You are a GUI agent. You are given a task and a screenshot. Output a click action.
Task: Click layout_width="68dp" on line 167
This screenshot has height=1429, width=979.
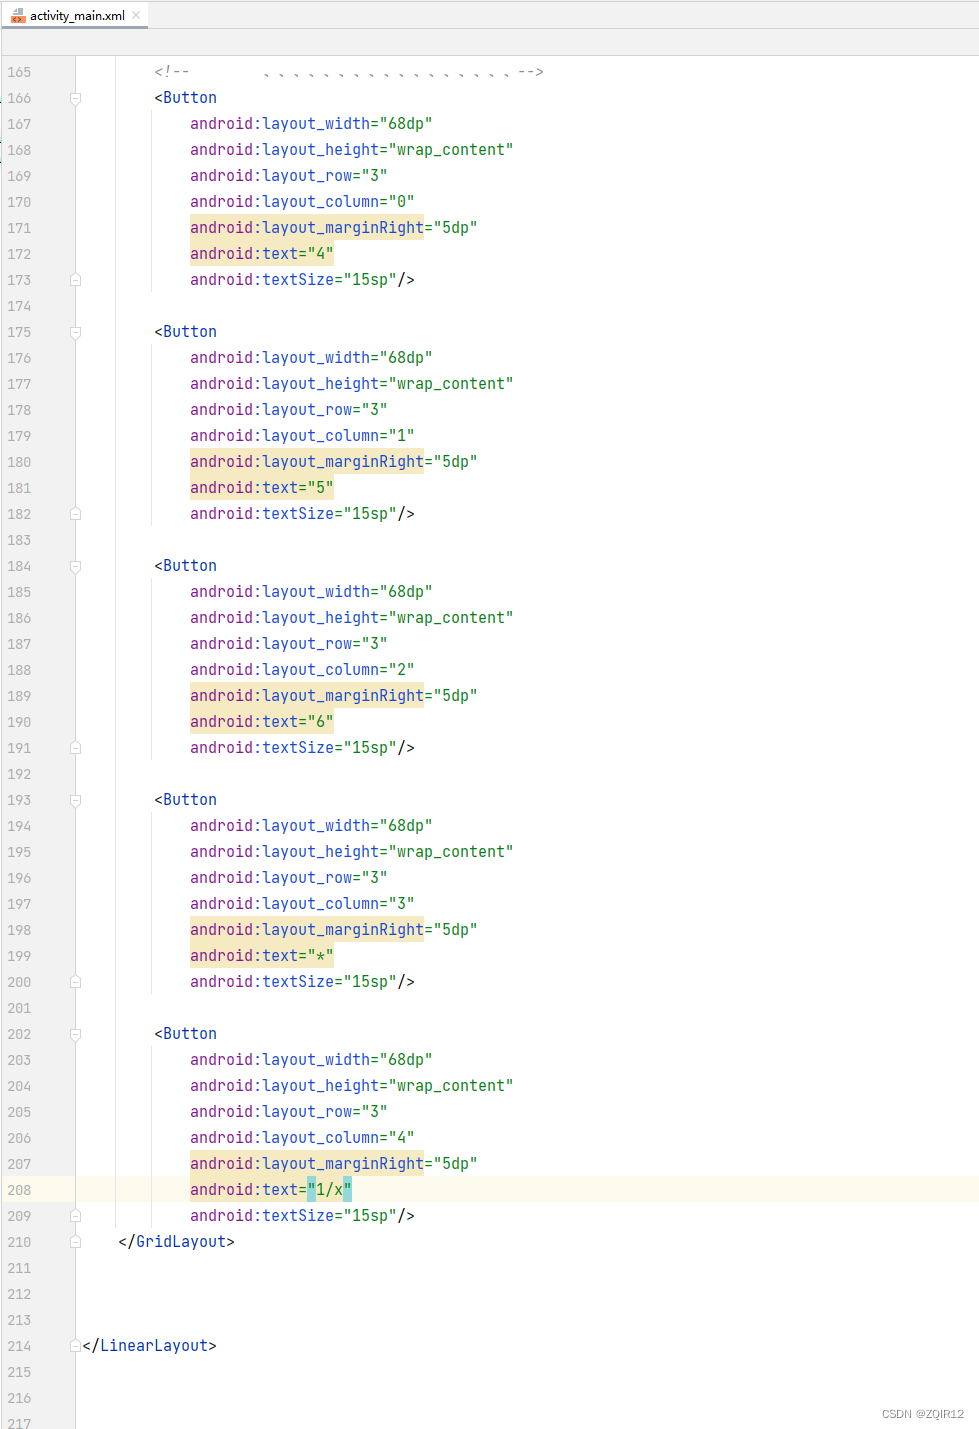click(311, 124)
